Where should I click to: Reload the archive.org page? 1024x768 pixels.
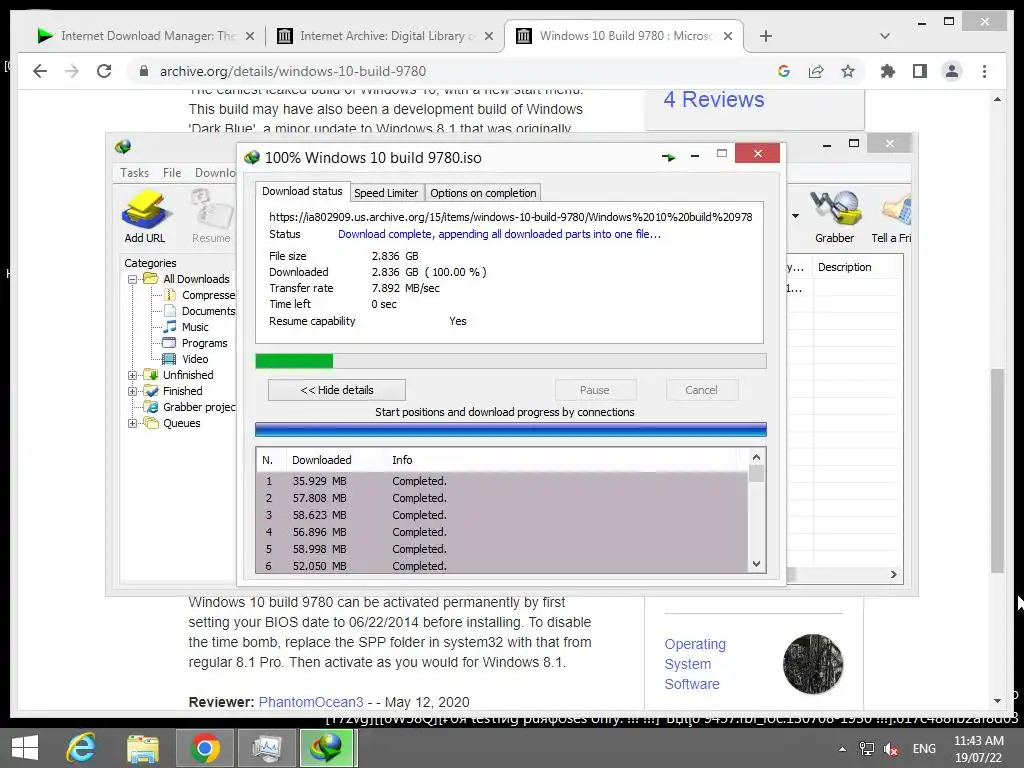point(104,71)
